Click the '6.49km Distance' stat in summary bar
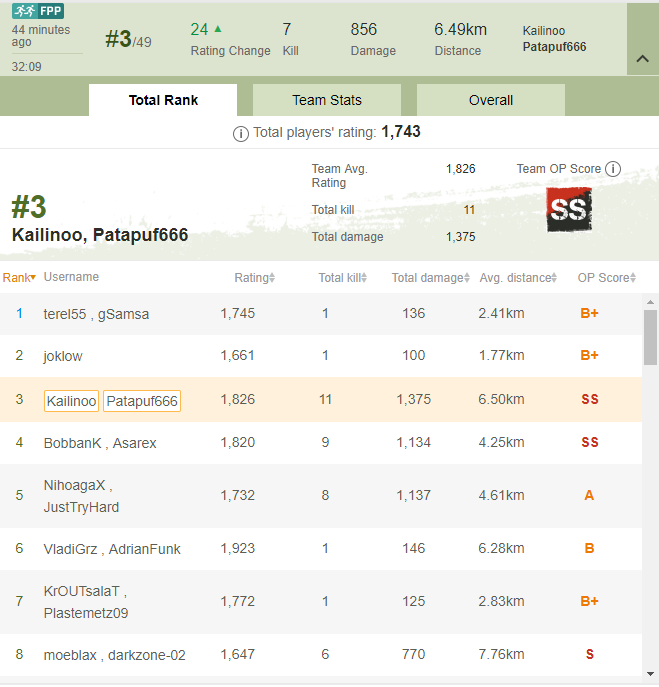 (461, 39)
